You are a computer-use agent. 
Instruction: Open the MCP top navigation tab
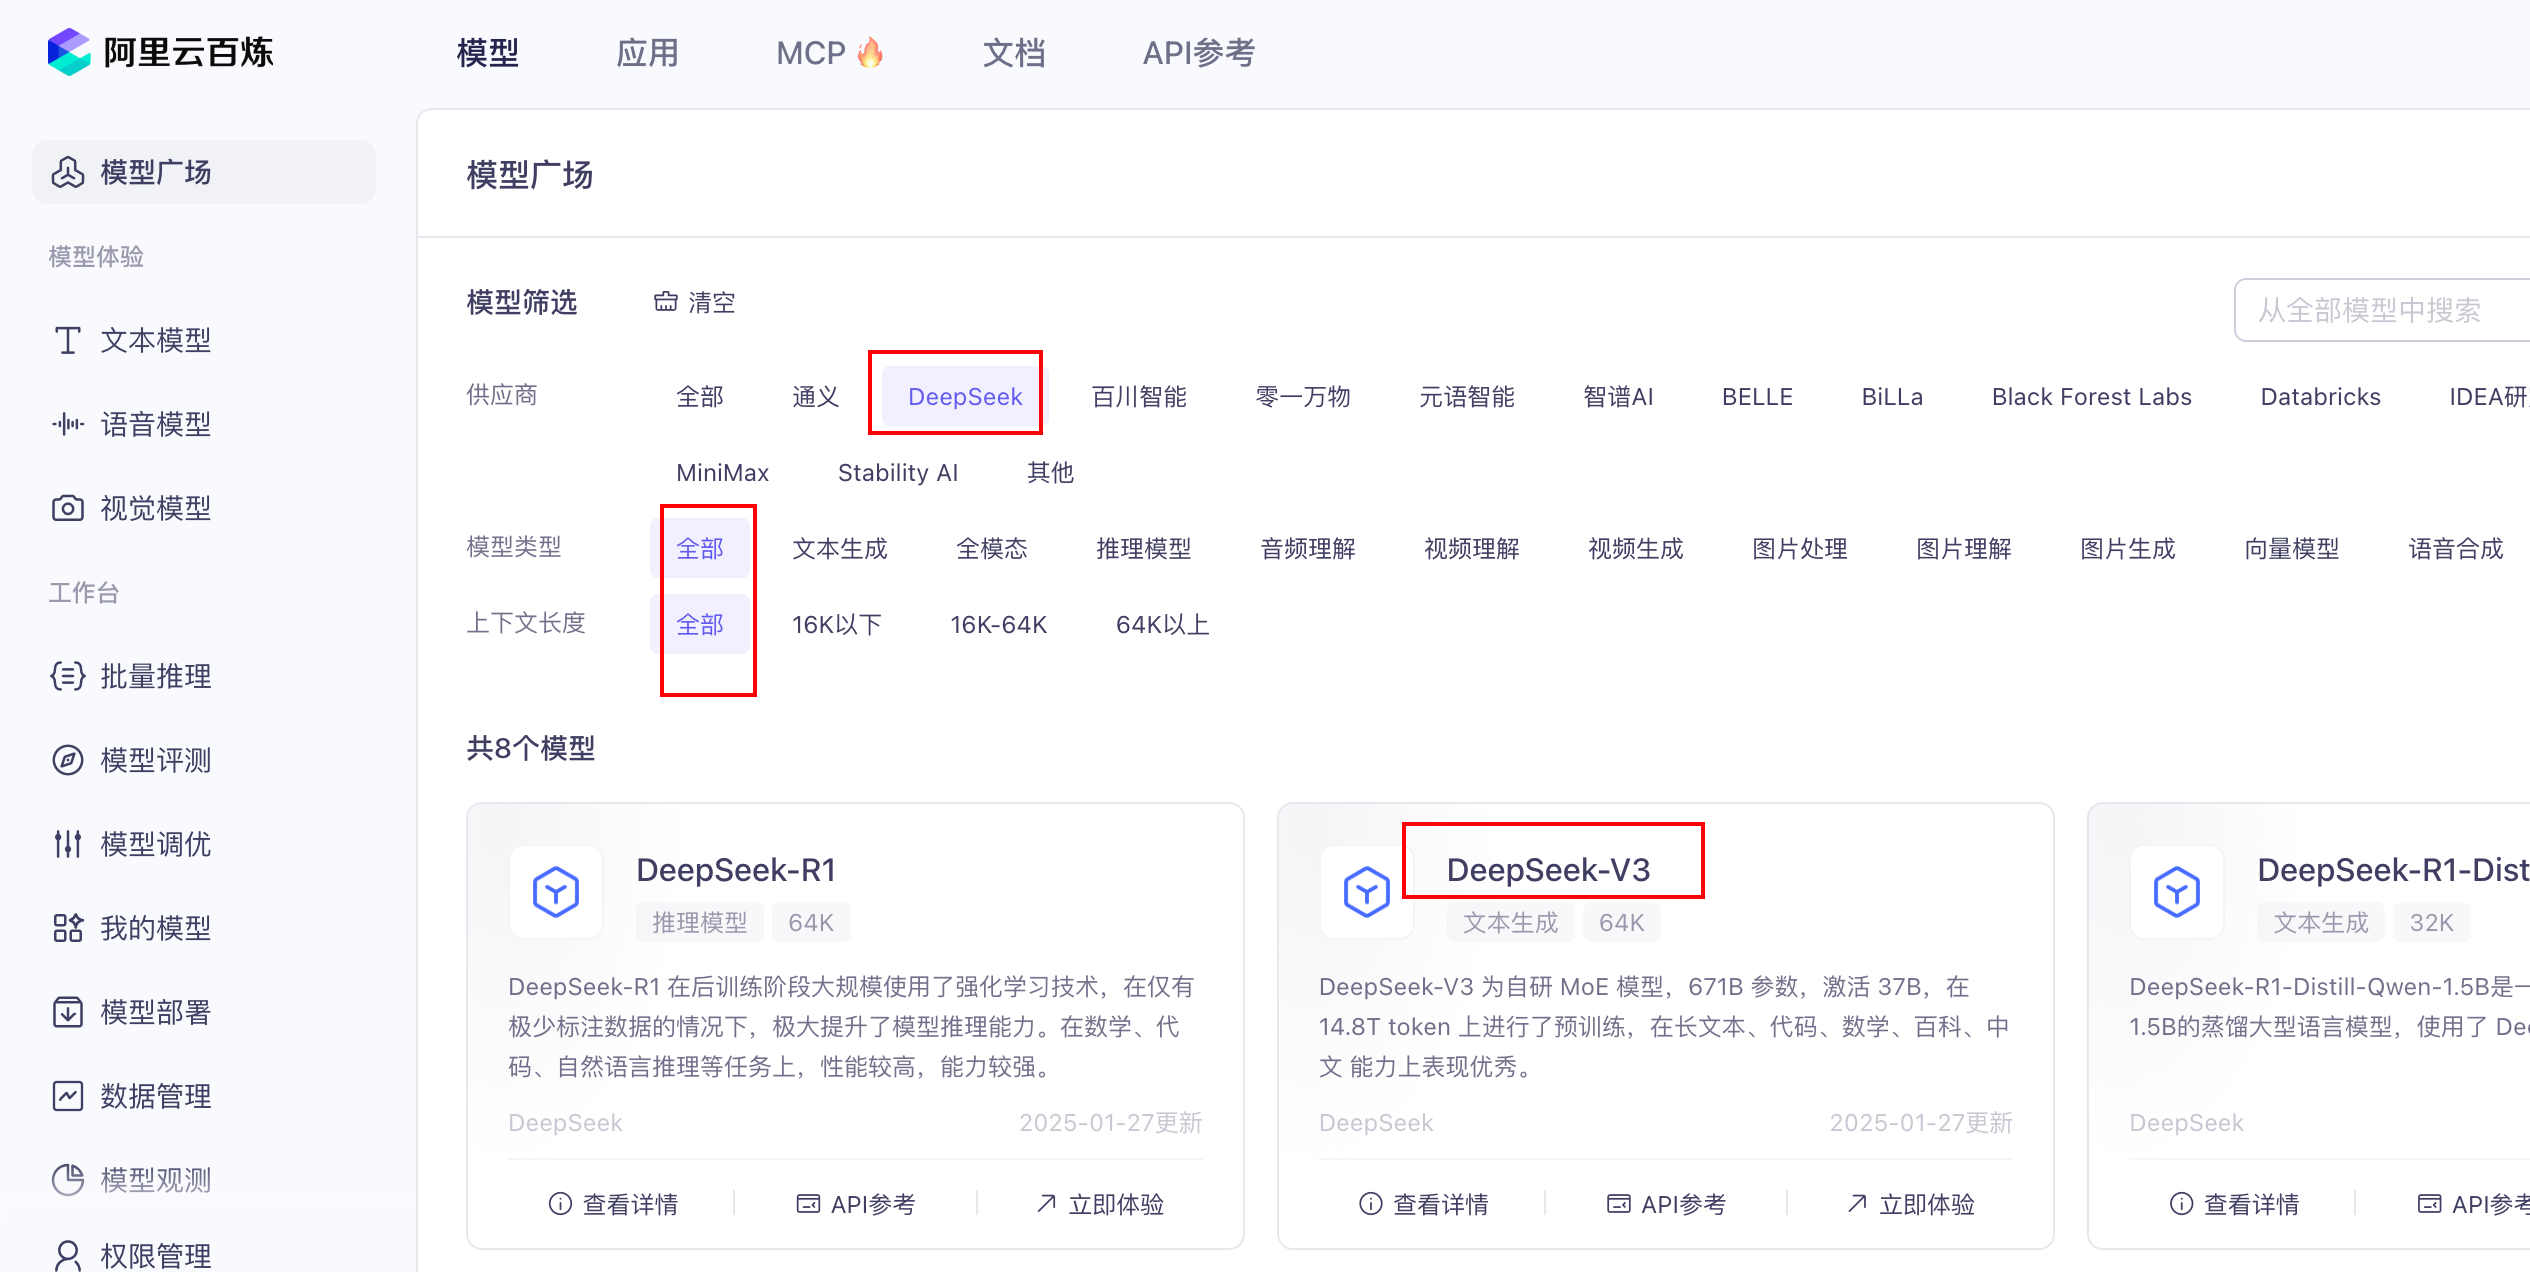pyautogui.click(x=830, y=52)
